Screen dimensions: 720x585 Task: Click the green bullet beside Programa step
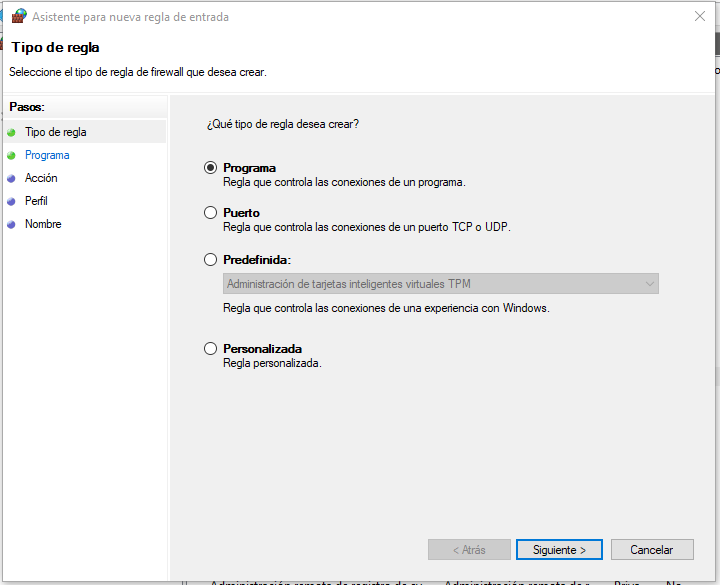coord(11,155)
